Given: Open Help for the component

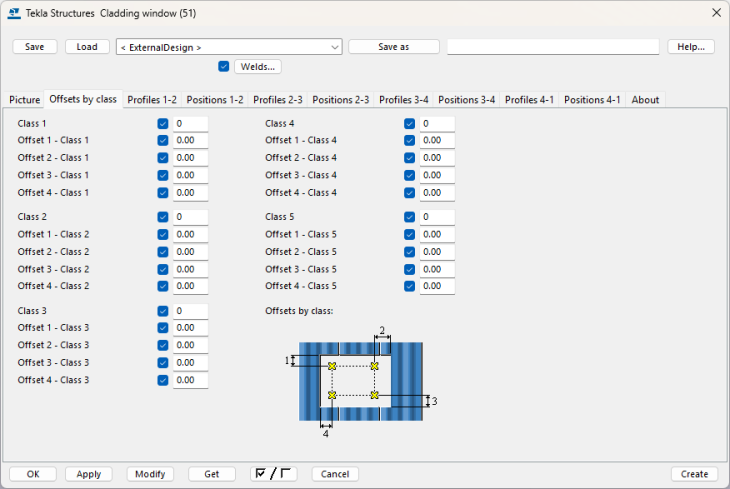Looking at the screenshot, I should pos(691,47).
